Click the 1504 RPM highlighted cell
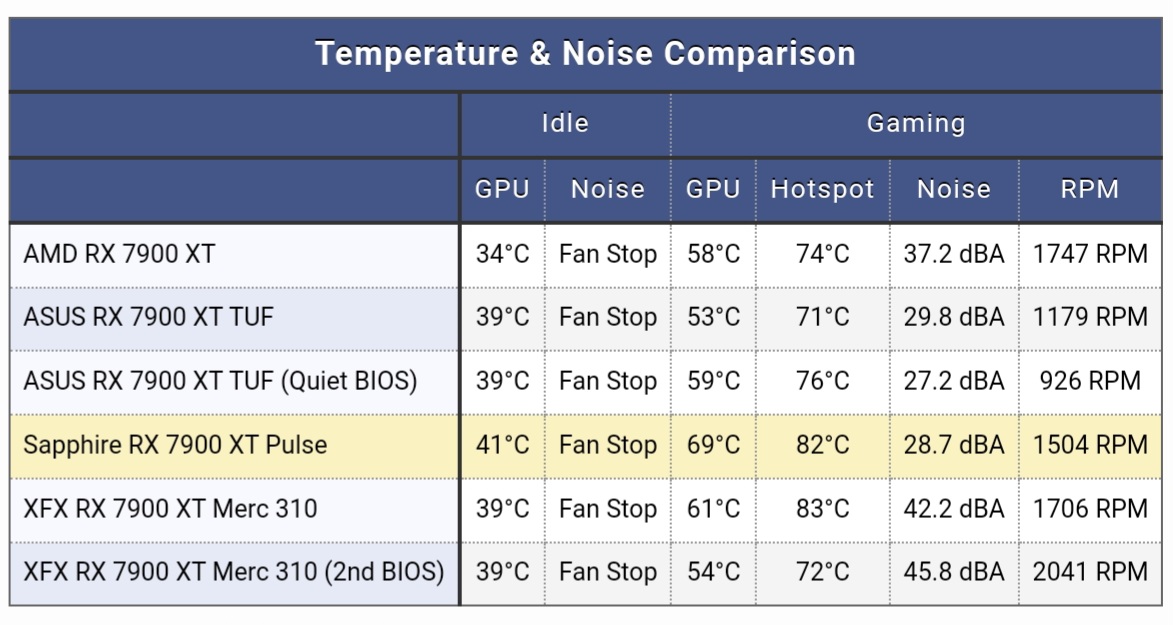 pyautogui.click(x=1089, y=445)
